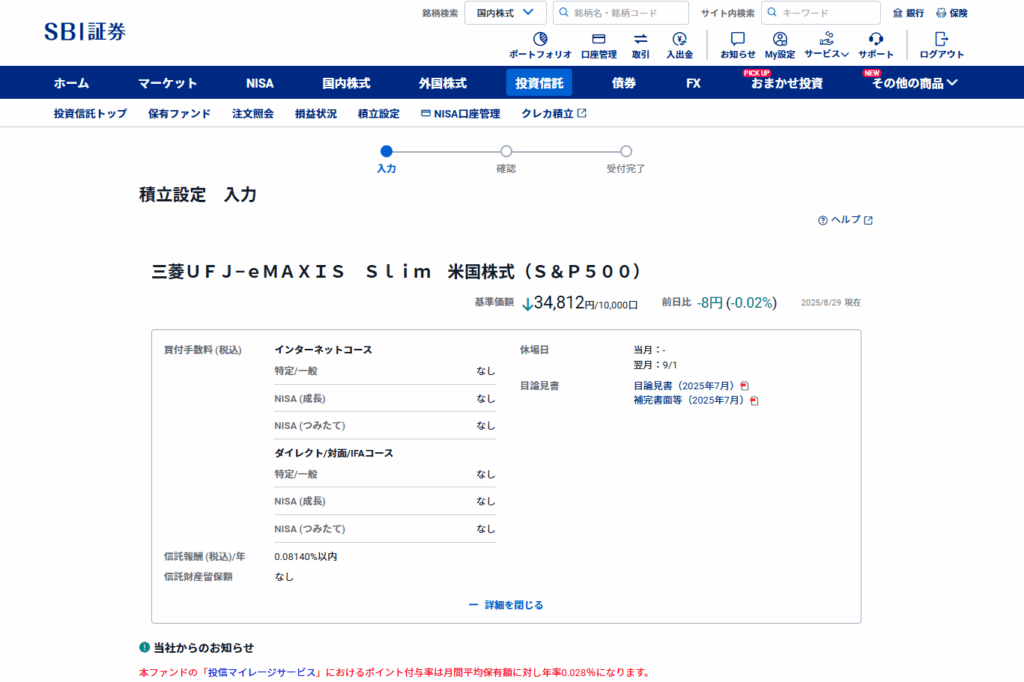Open the マーケット main tab

coord(167,83)
